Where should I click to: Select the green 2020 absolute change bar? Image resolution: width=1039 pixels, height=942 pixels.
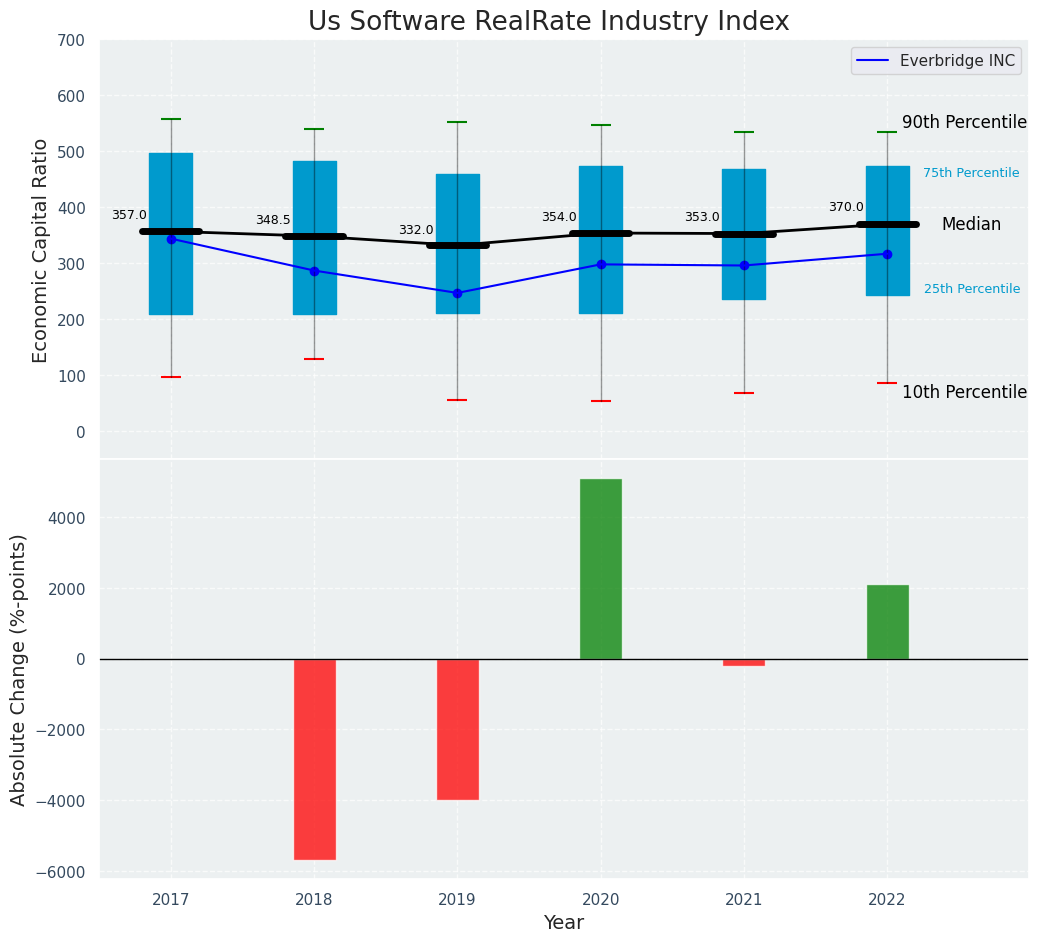600,568
